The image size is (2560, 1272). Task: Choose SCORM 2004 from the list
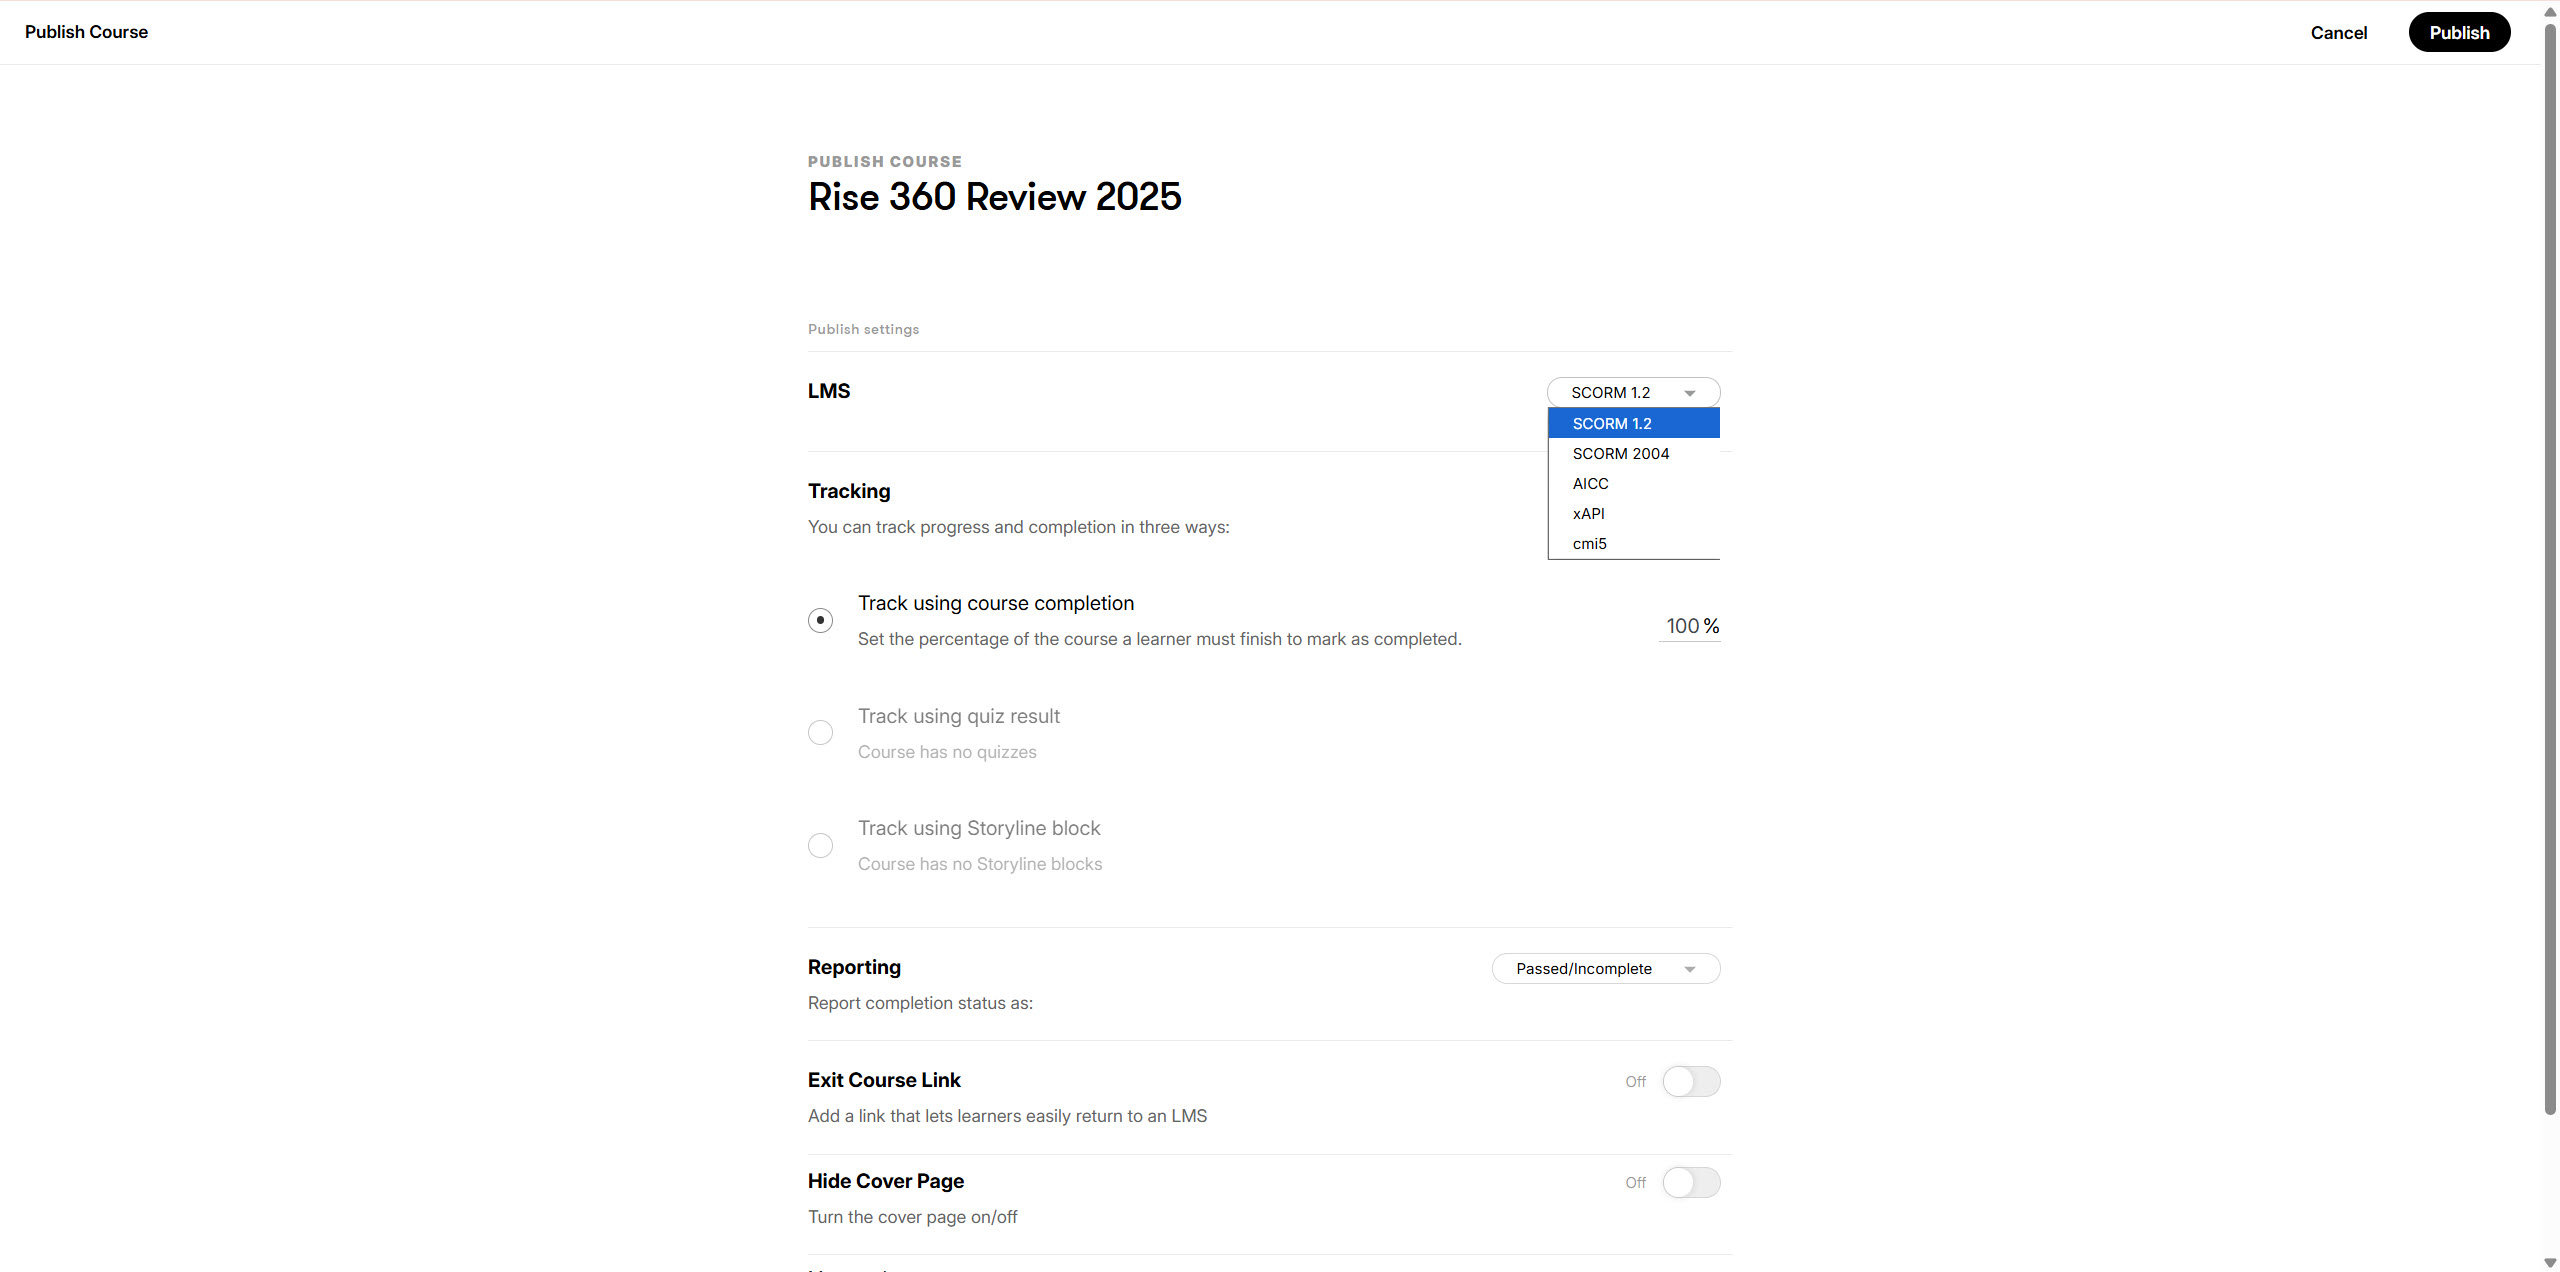(x=1620, y=454)
